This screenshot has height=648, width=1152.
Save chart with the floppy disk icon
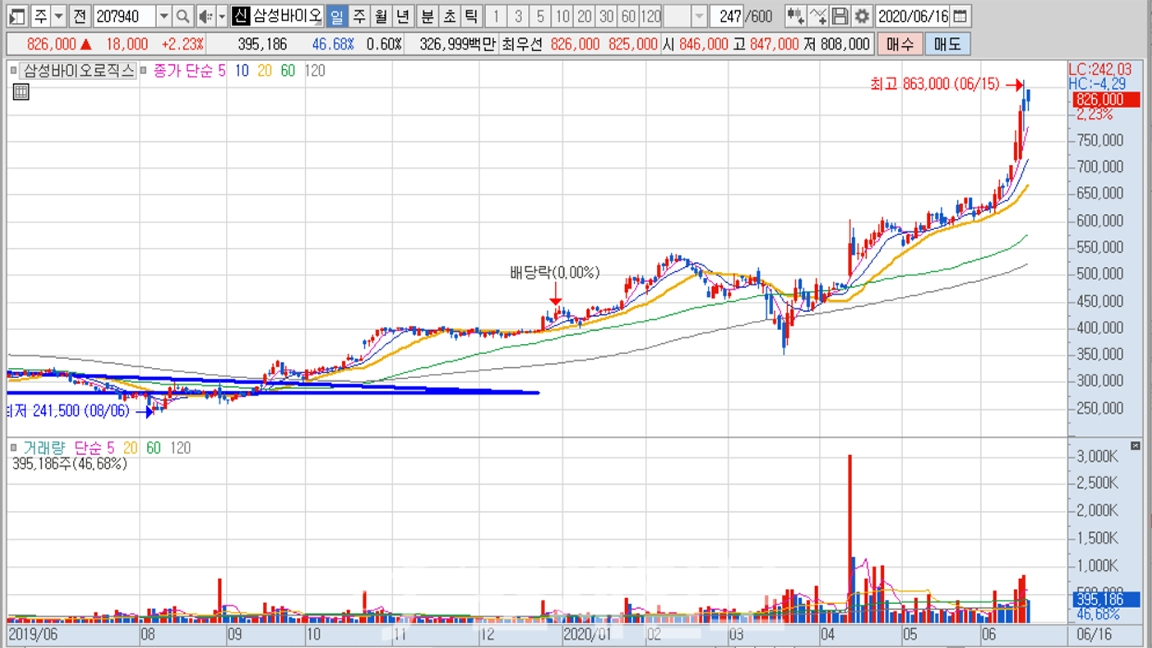840,16
